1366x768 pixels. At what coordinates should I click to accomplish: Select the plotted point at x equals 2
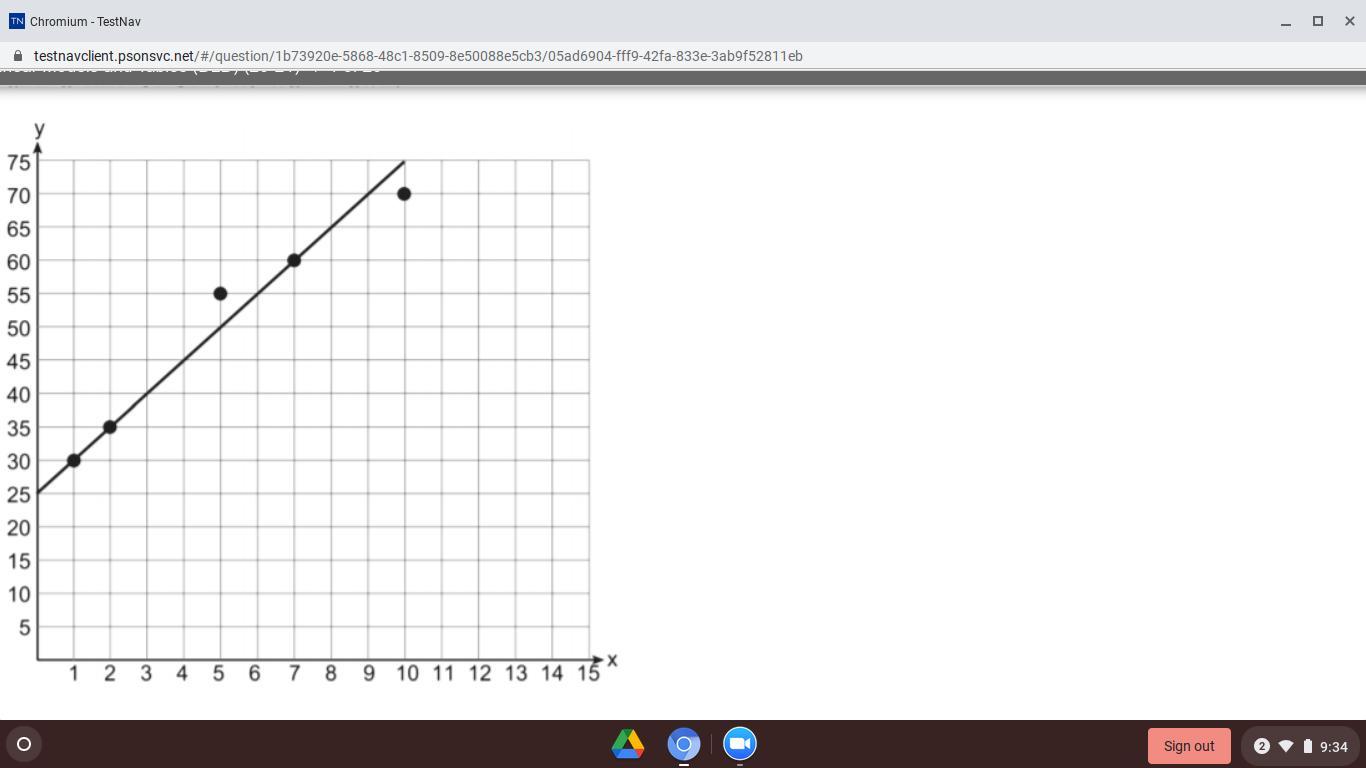(110, 427)
